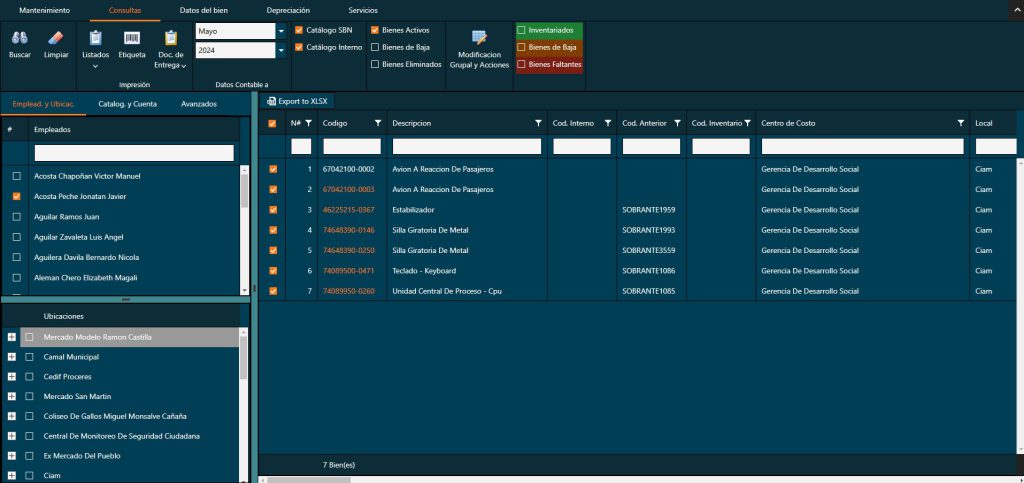Expand Cedif Proceres location node

[x=11, y=377]
